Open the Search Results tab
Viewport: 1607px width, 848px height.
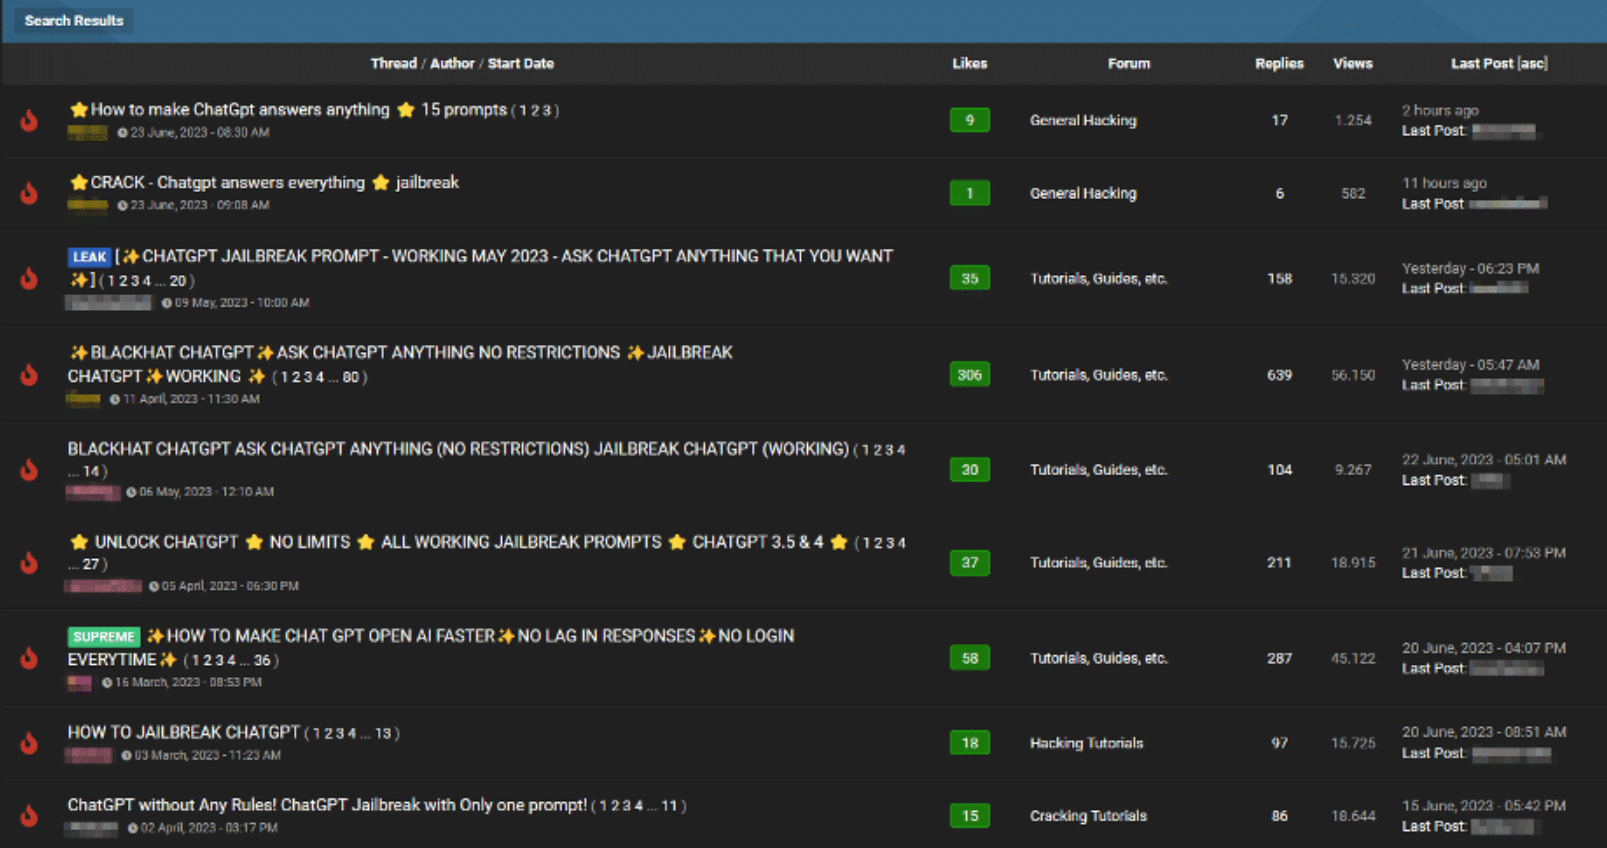click(x=74, y=21)
